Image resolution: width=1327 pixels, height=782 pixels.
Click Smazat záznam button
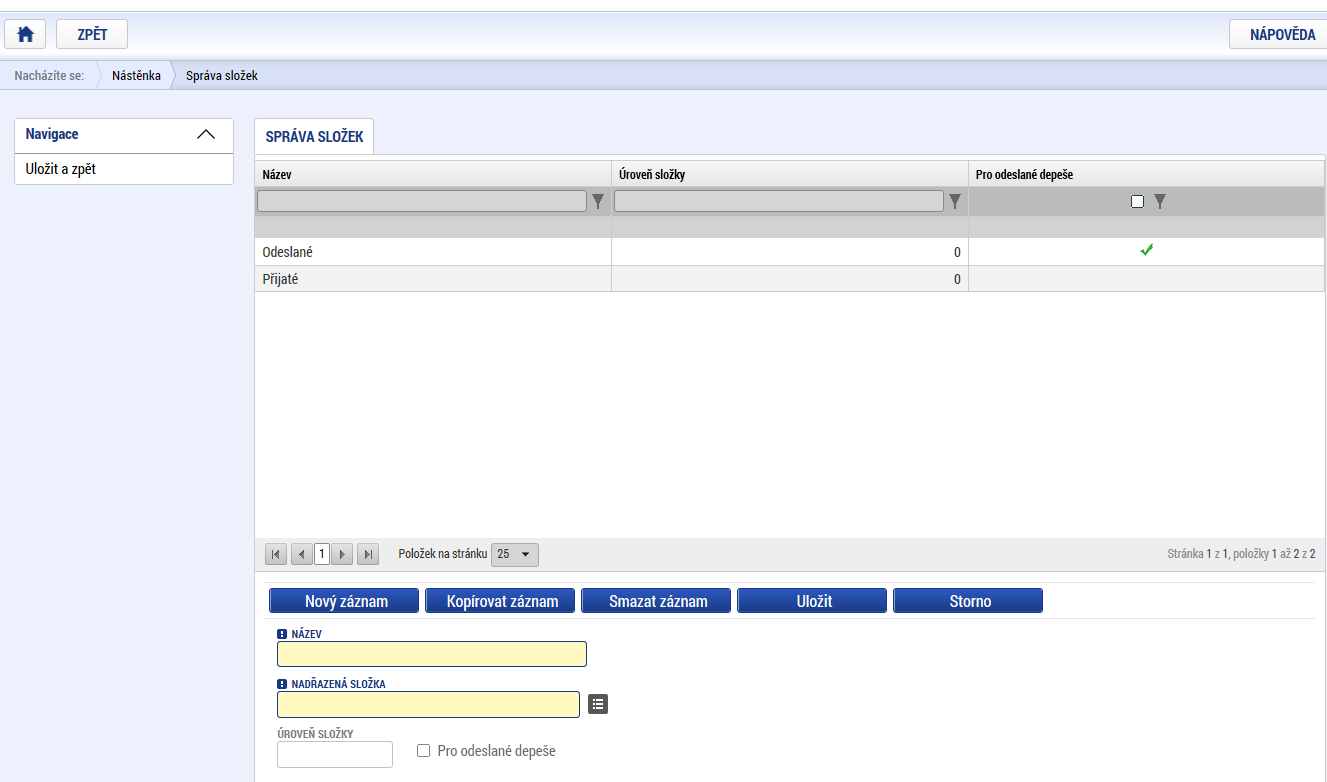658,601
